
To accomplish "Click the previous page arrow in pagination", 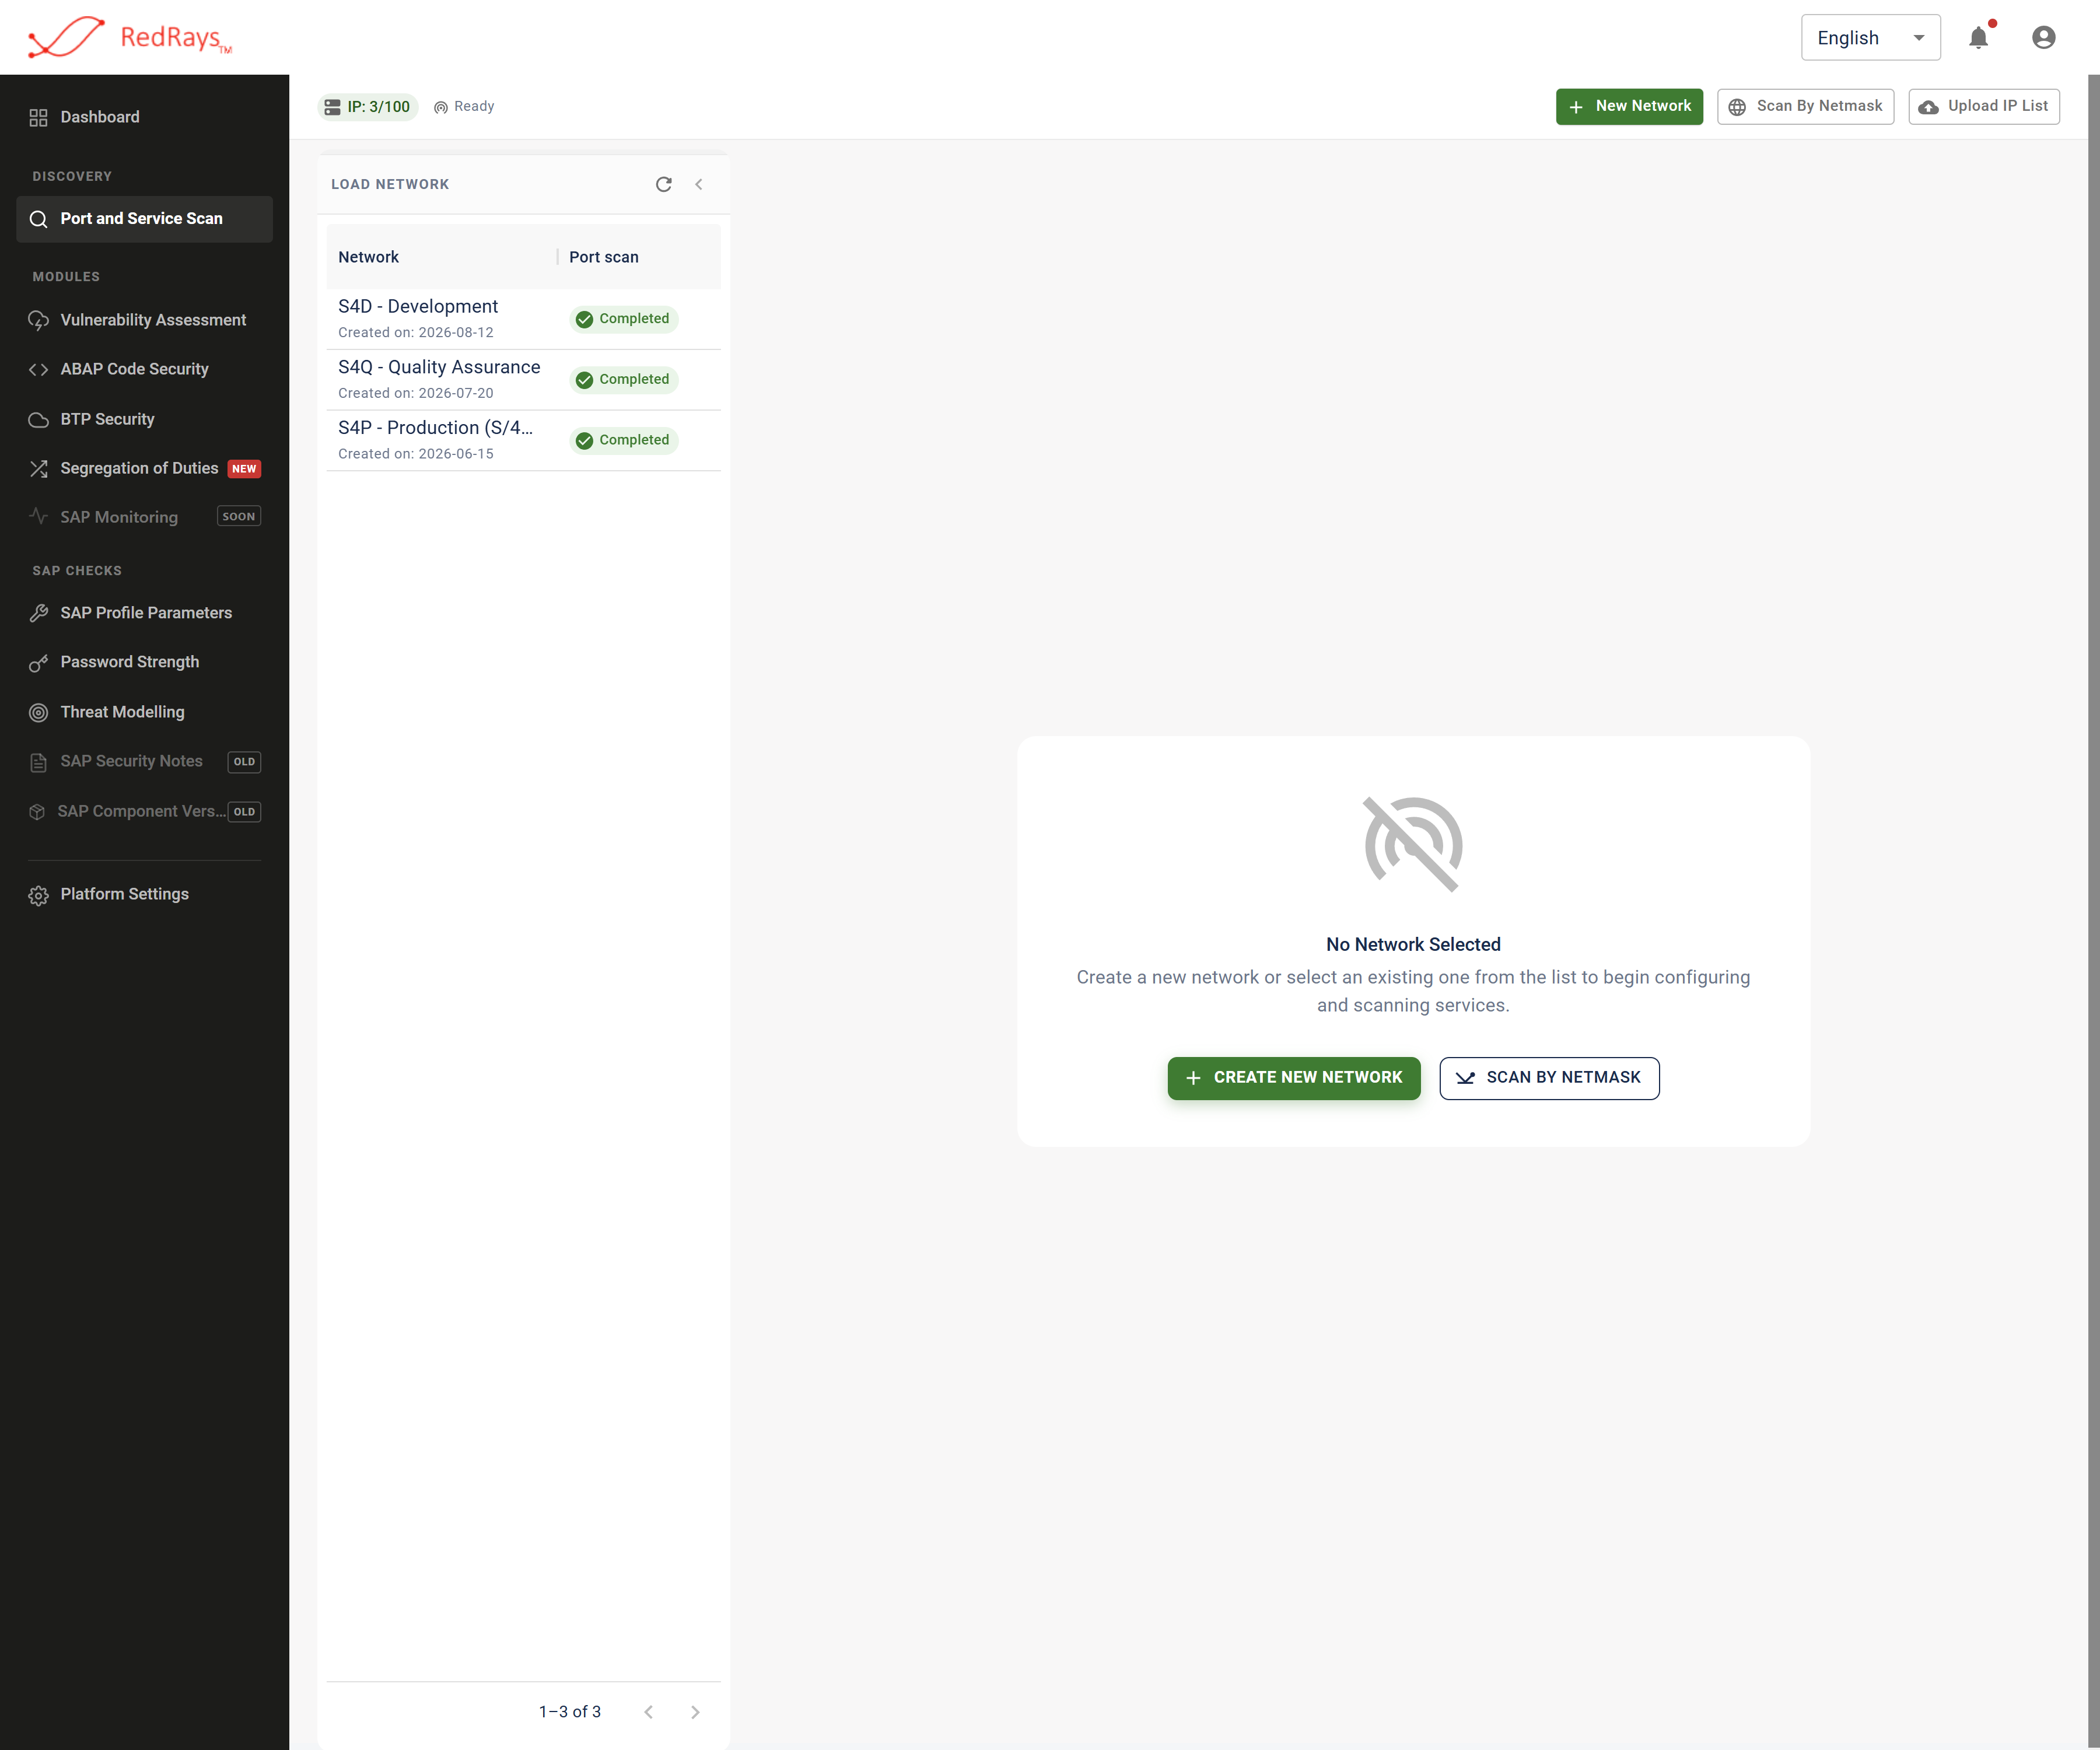I will (648, 1712).
